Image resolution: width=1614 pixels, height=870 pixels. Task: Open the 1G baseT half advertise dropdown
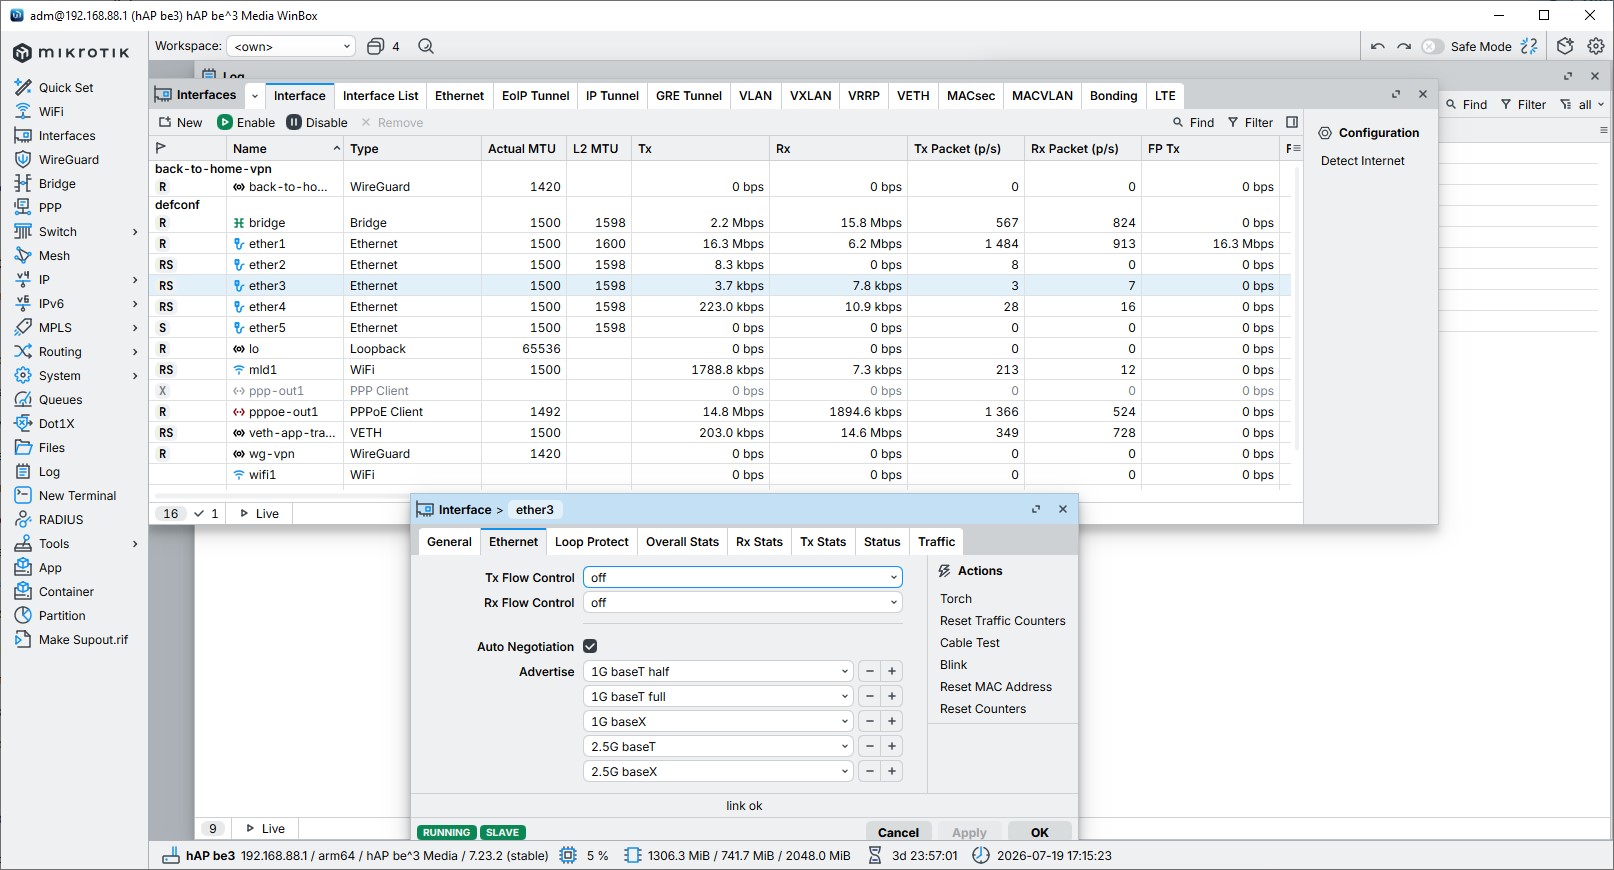(x=718, y=671)
